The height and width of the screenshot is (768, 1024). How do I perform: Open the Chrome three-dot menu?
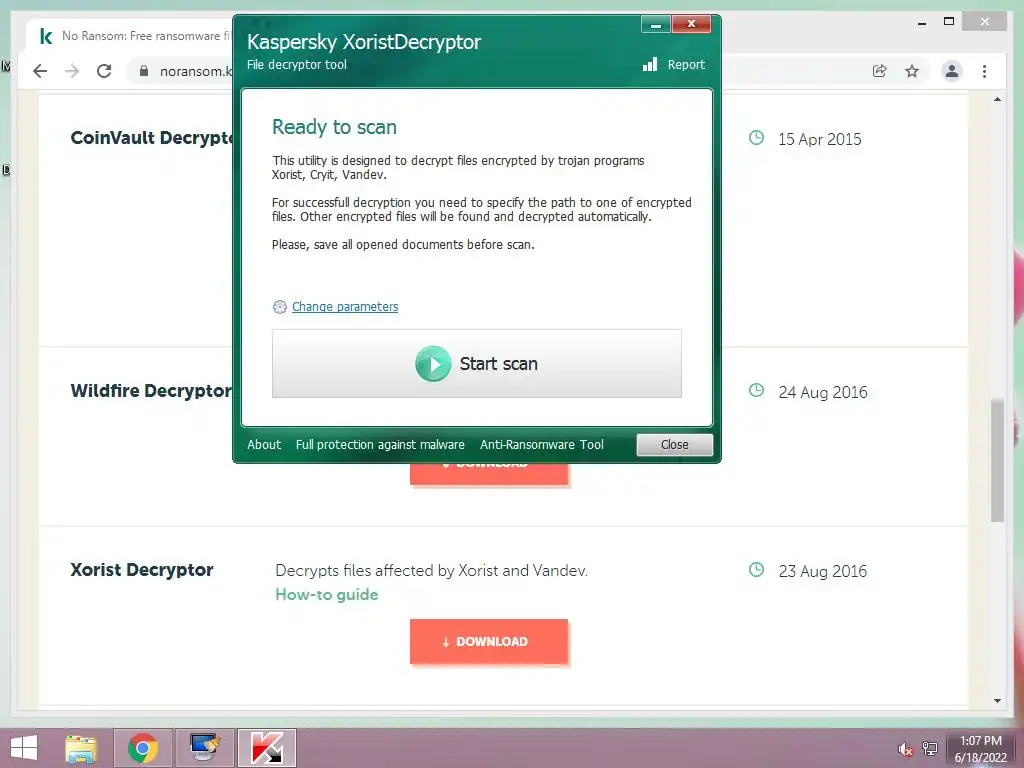pos(984,71)
